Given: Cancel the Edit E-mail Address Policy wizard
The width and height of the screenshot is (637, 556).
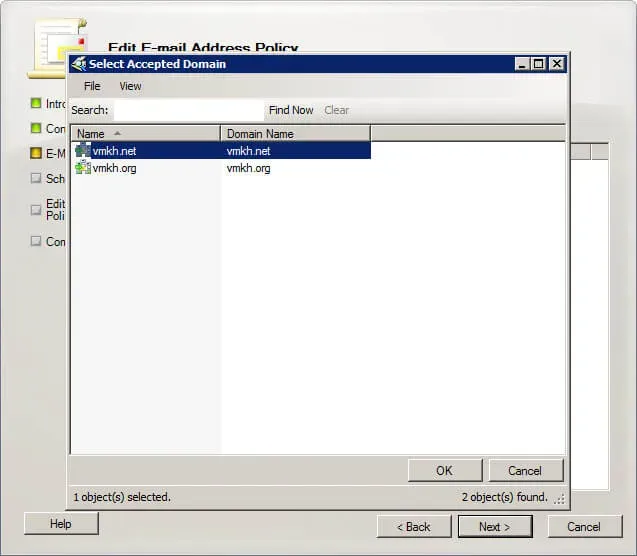Looking at the screenshot, I should pyautogui.click(x=584, y=527).
